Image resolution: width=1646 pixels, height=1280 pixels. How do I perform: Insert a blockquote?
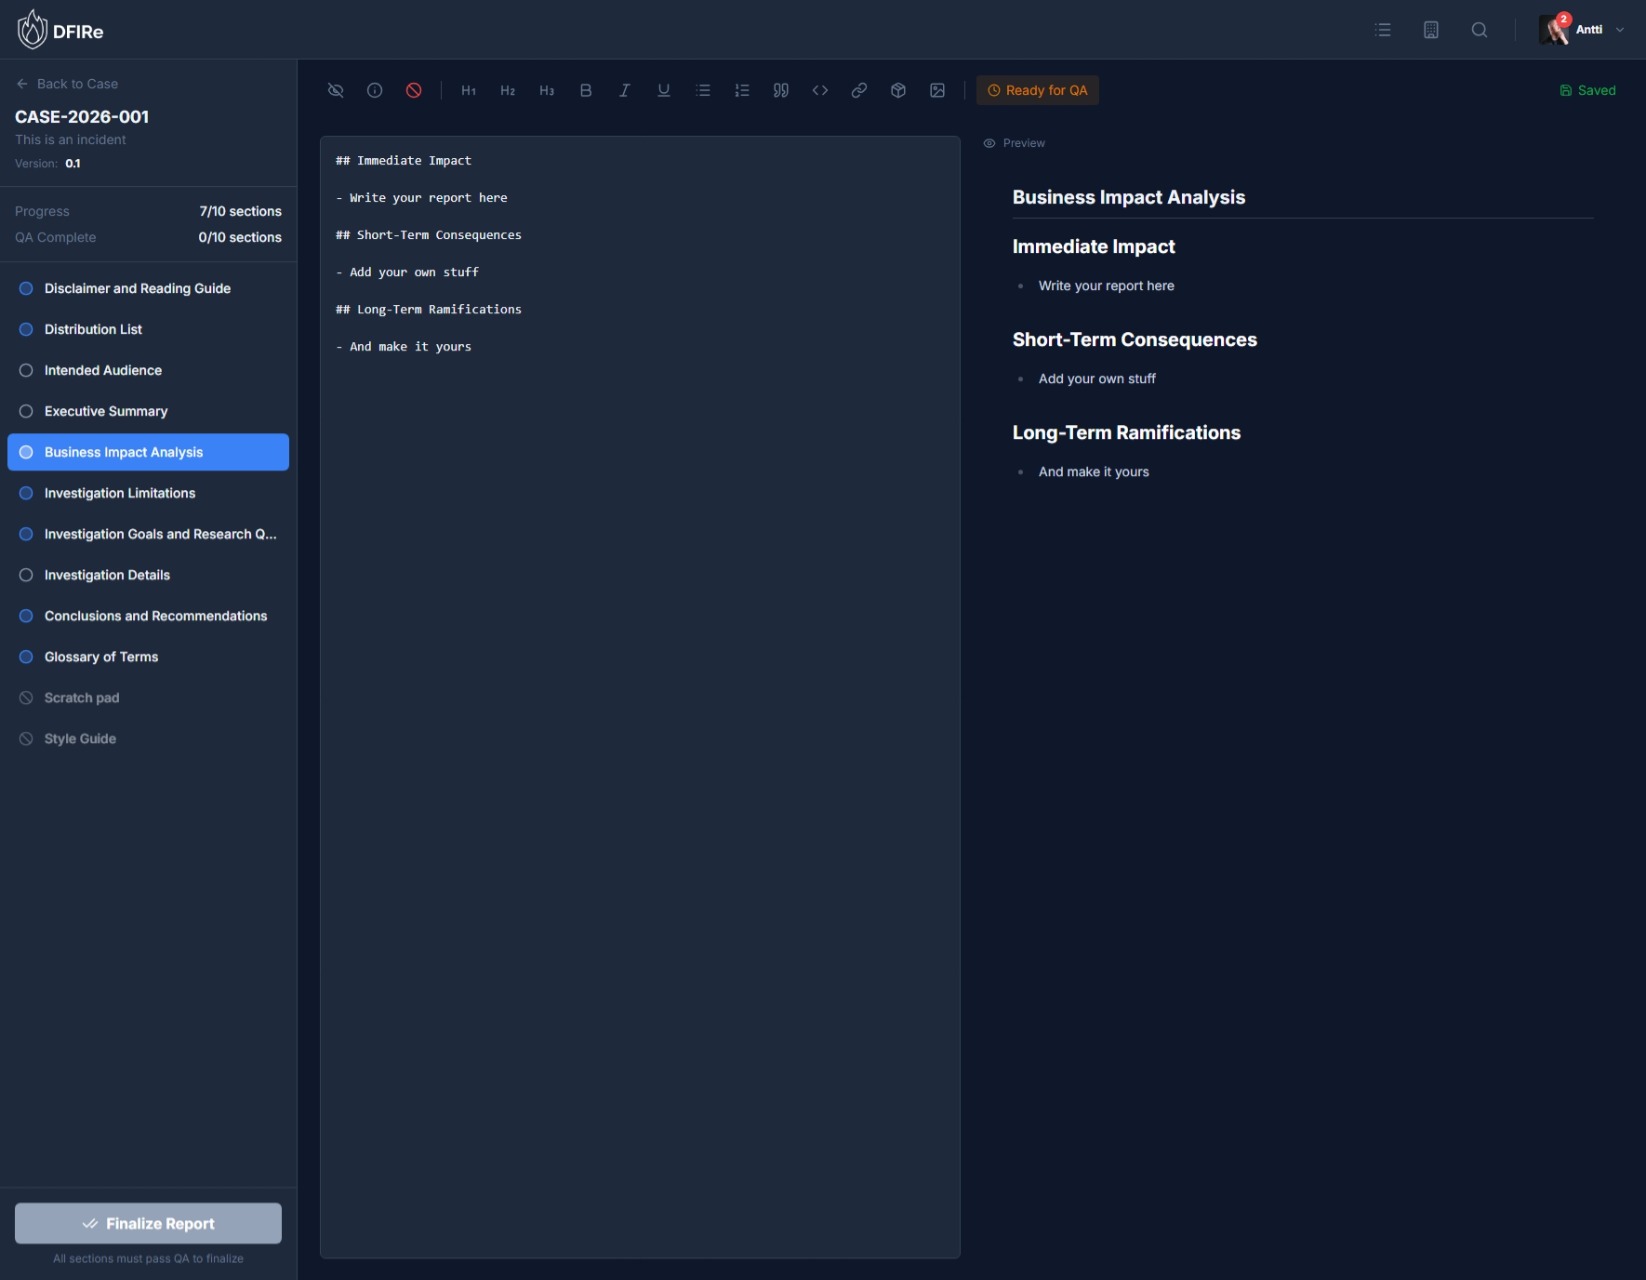point(781,90)
